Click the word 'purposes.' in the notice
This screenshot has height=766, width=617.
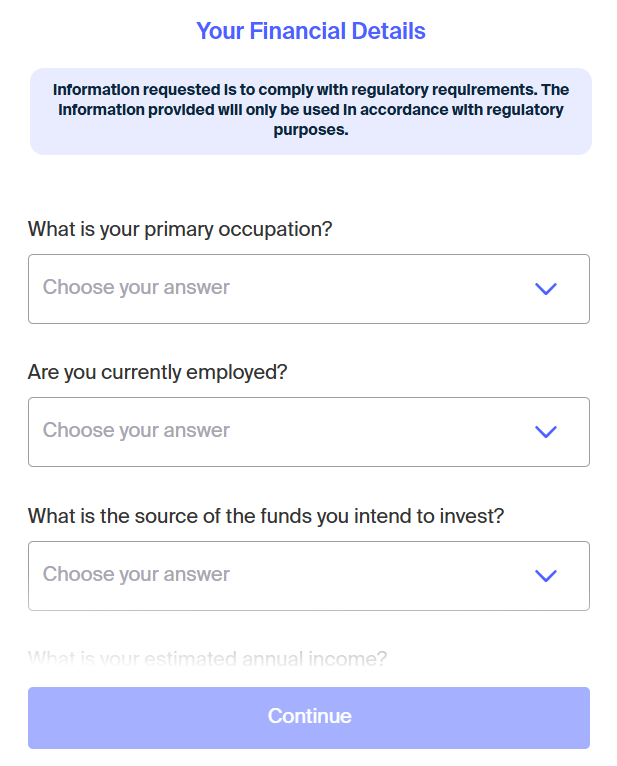[310, 130]
